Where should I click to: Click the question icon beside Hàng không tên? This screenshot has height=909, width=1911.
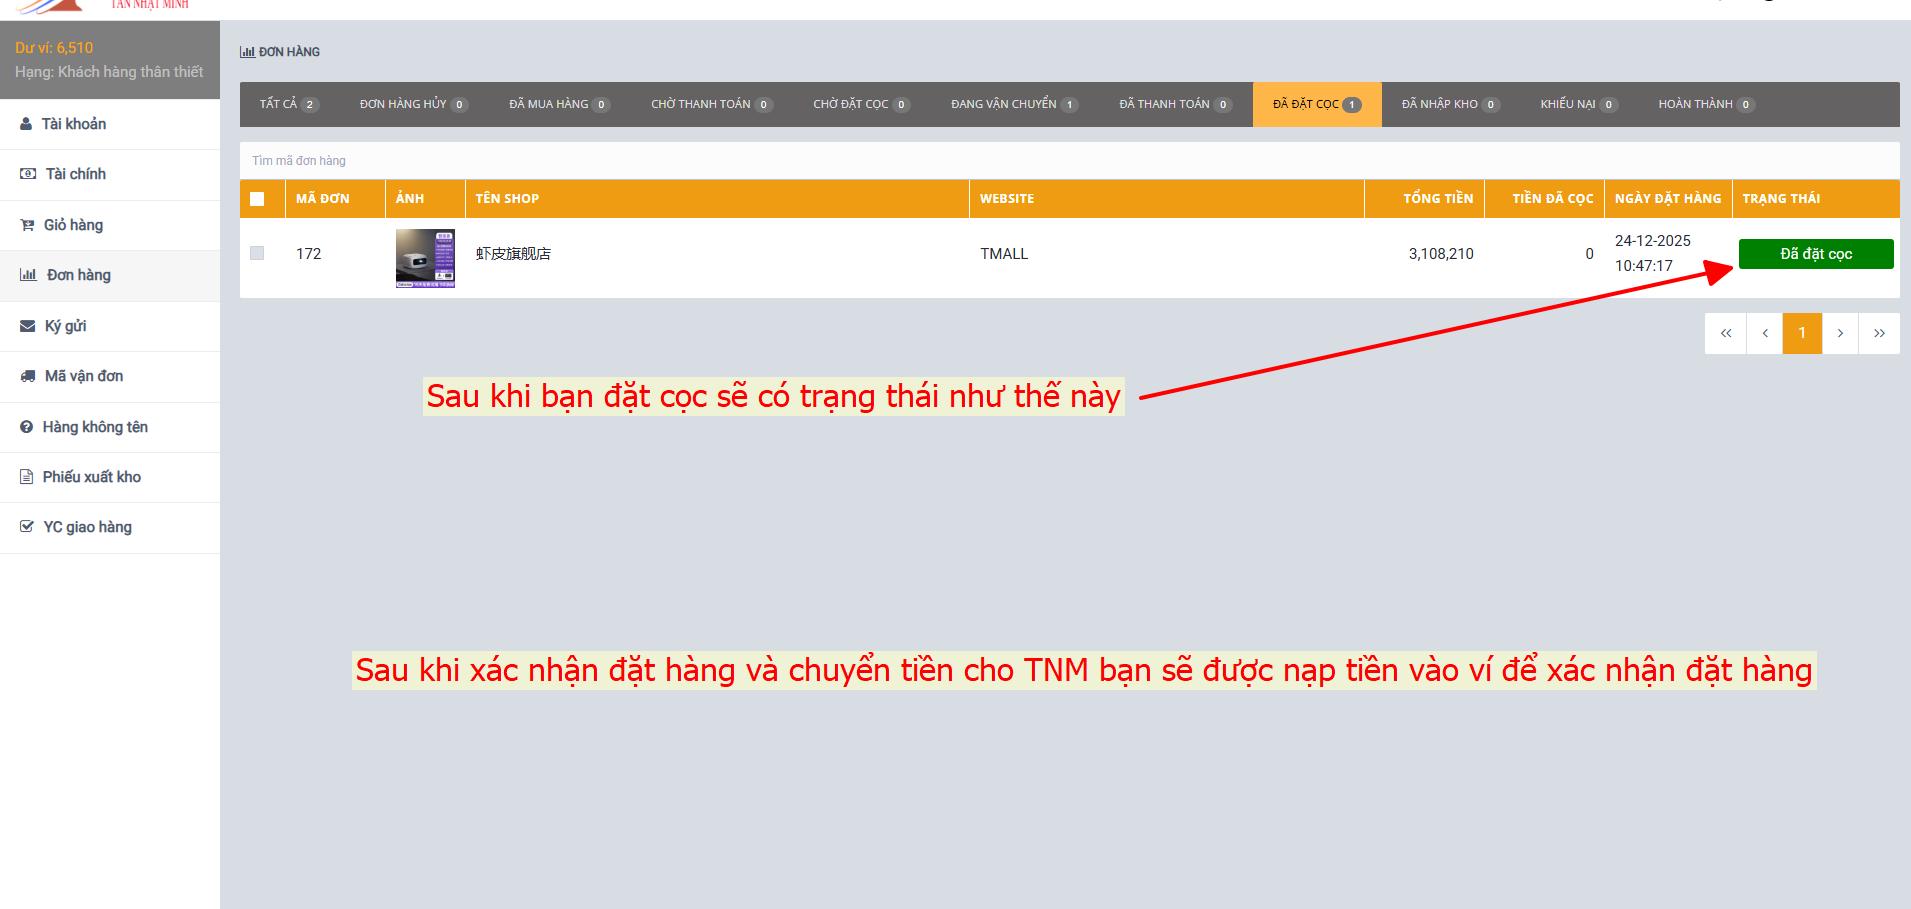tap(27, 427)
